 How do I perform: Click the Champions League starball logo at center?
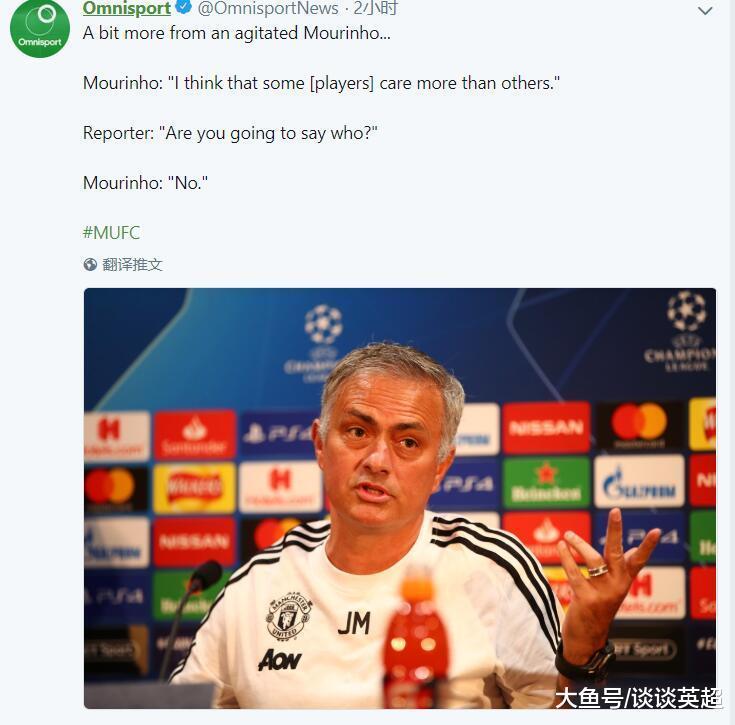tap(323, 324)
